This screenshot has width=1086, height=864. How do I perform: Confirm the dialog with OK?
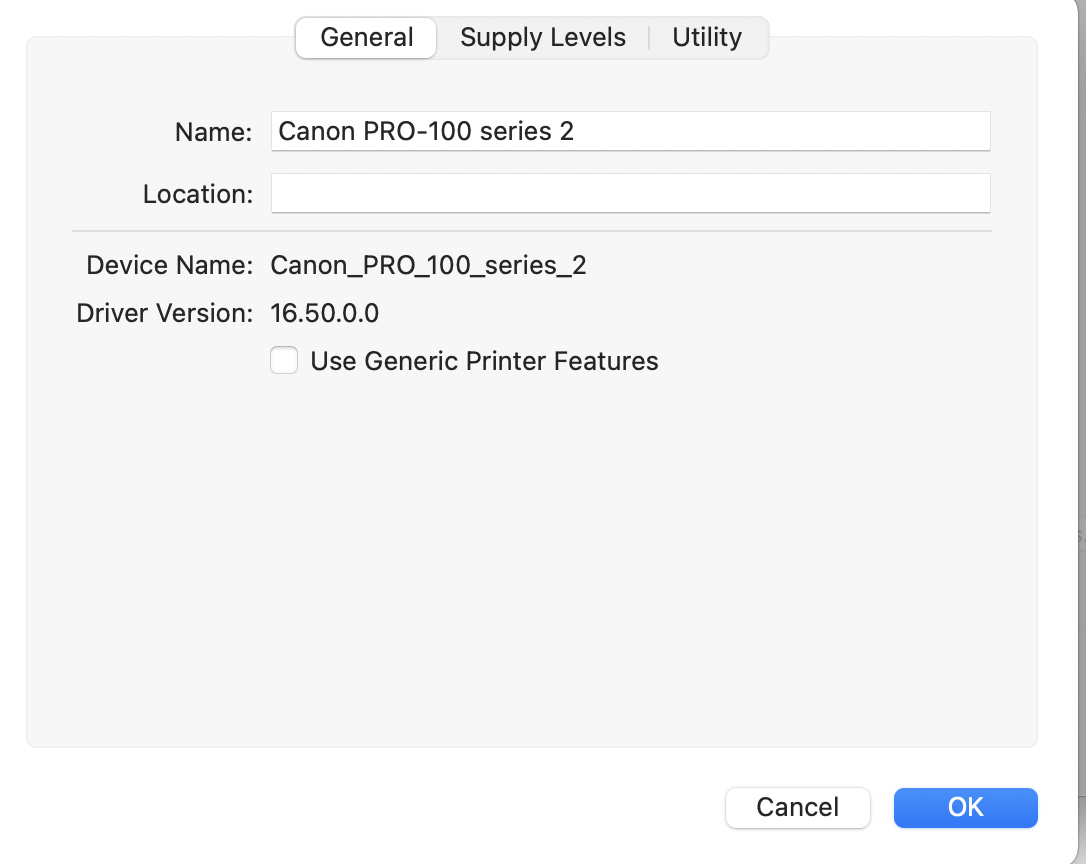tap(965, 807)
